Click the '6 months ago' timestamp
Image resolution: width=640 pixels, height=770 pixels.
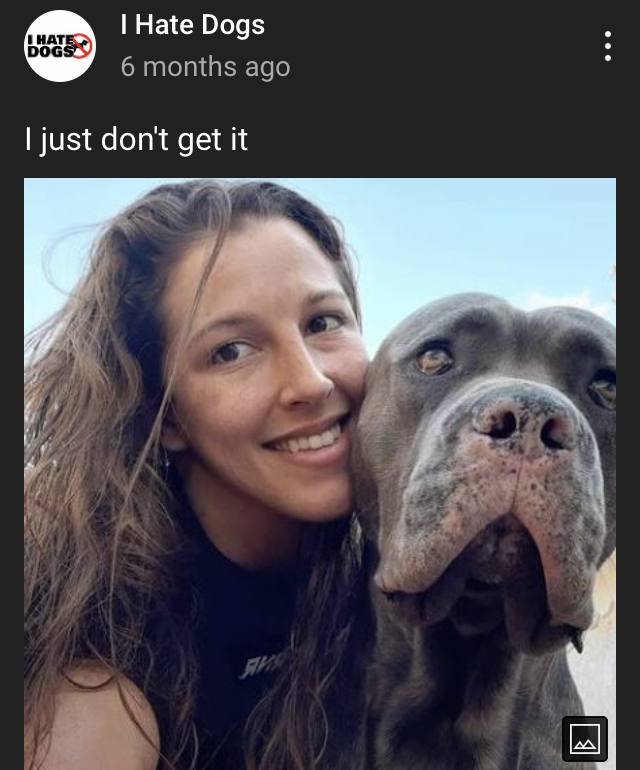[205, 66]
